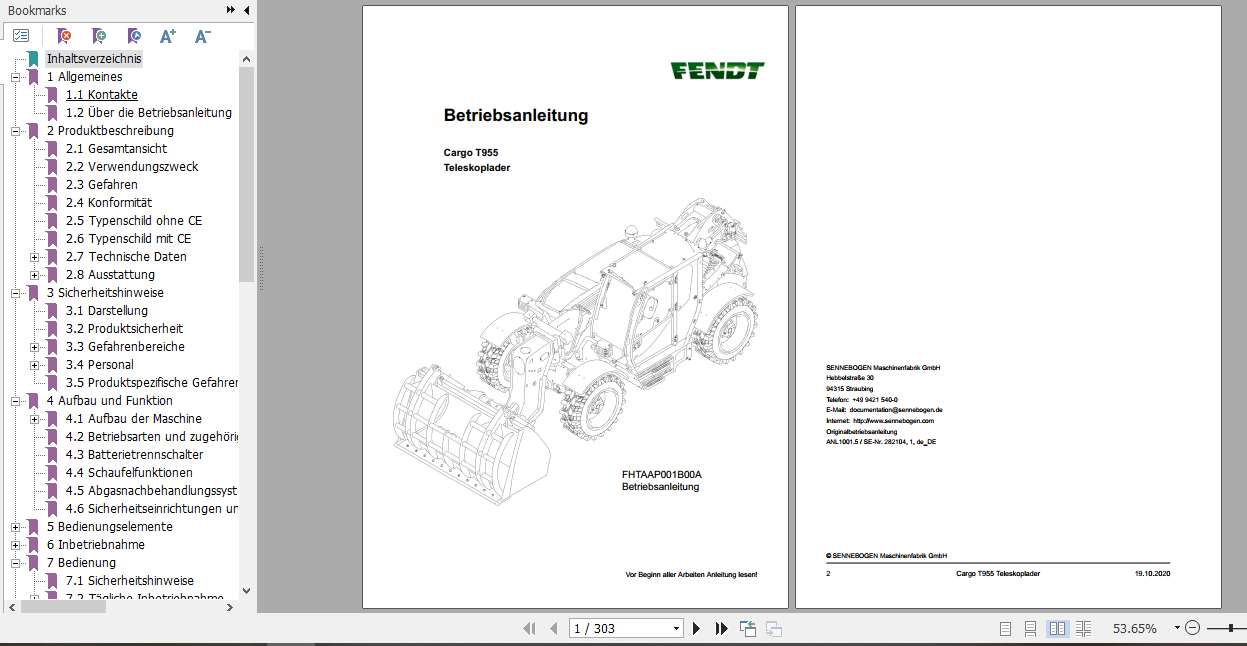
Task: Open the 1.1 Kontakte bookmark
Action: coord(102,95)
